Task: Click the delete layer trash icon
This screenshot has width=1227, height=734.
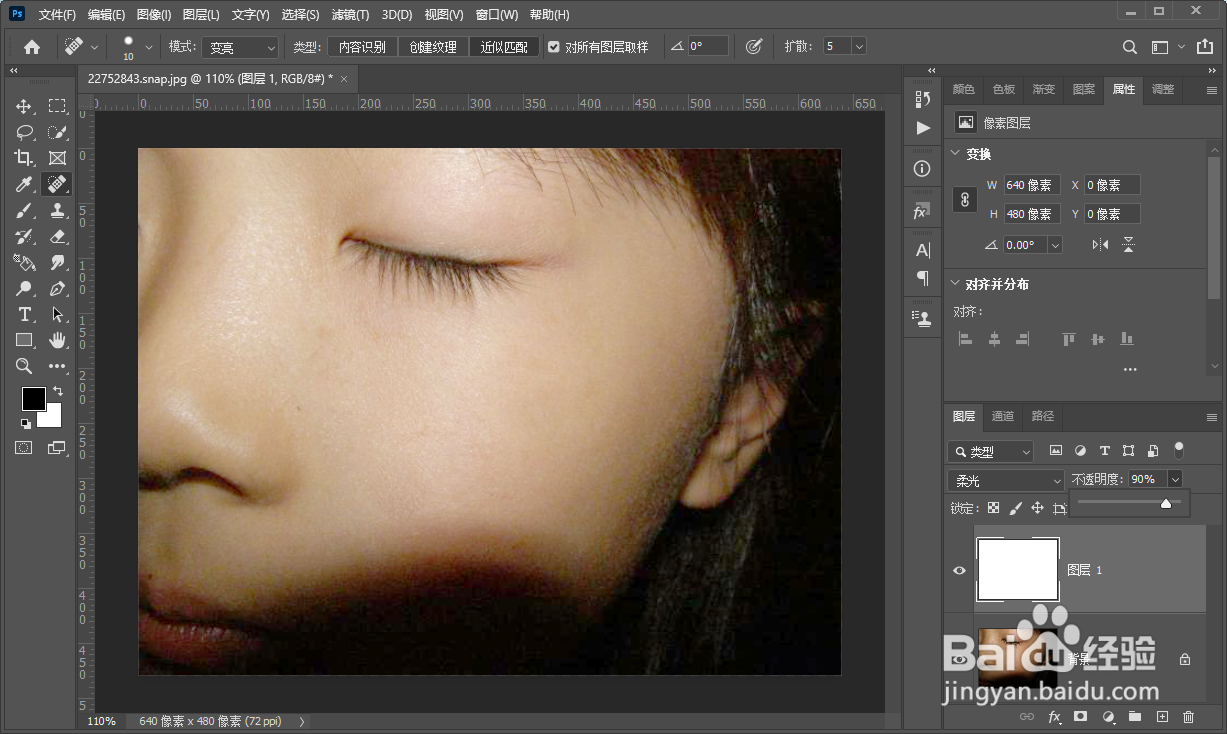Action: click(1188, 717)
